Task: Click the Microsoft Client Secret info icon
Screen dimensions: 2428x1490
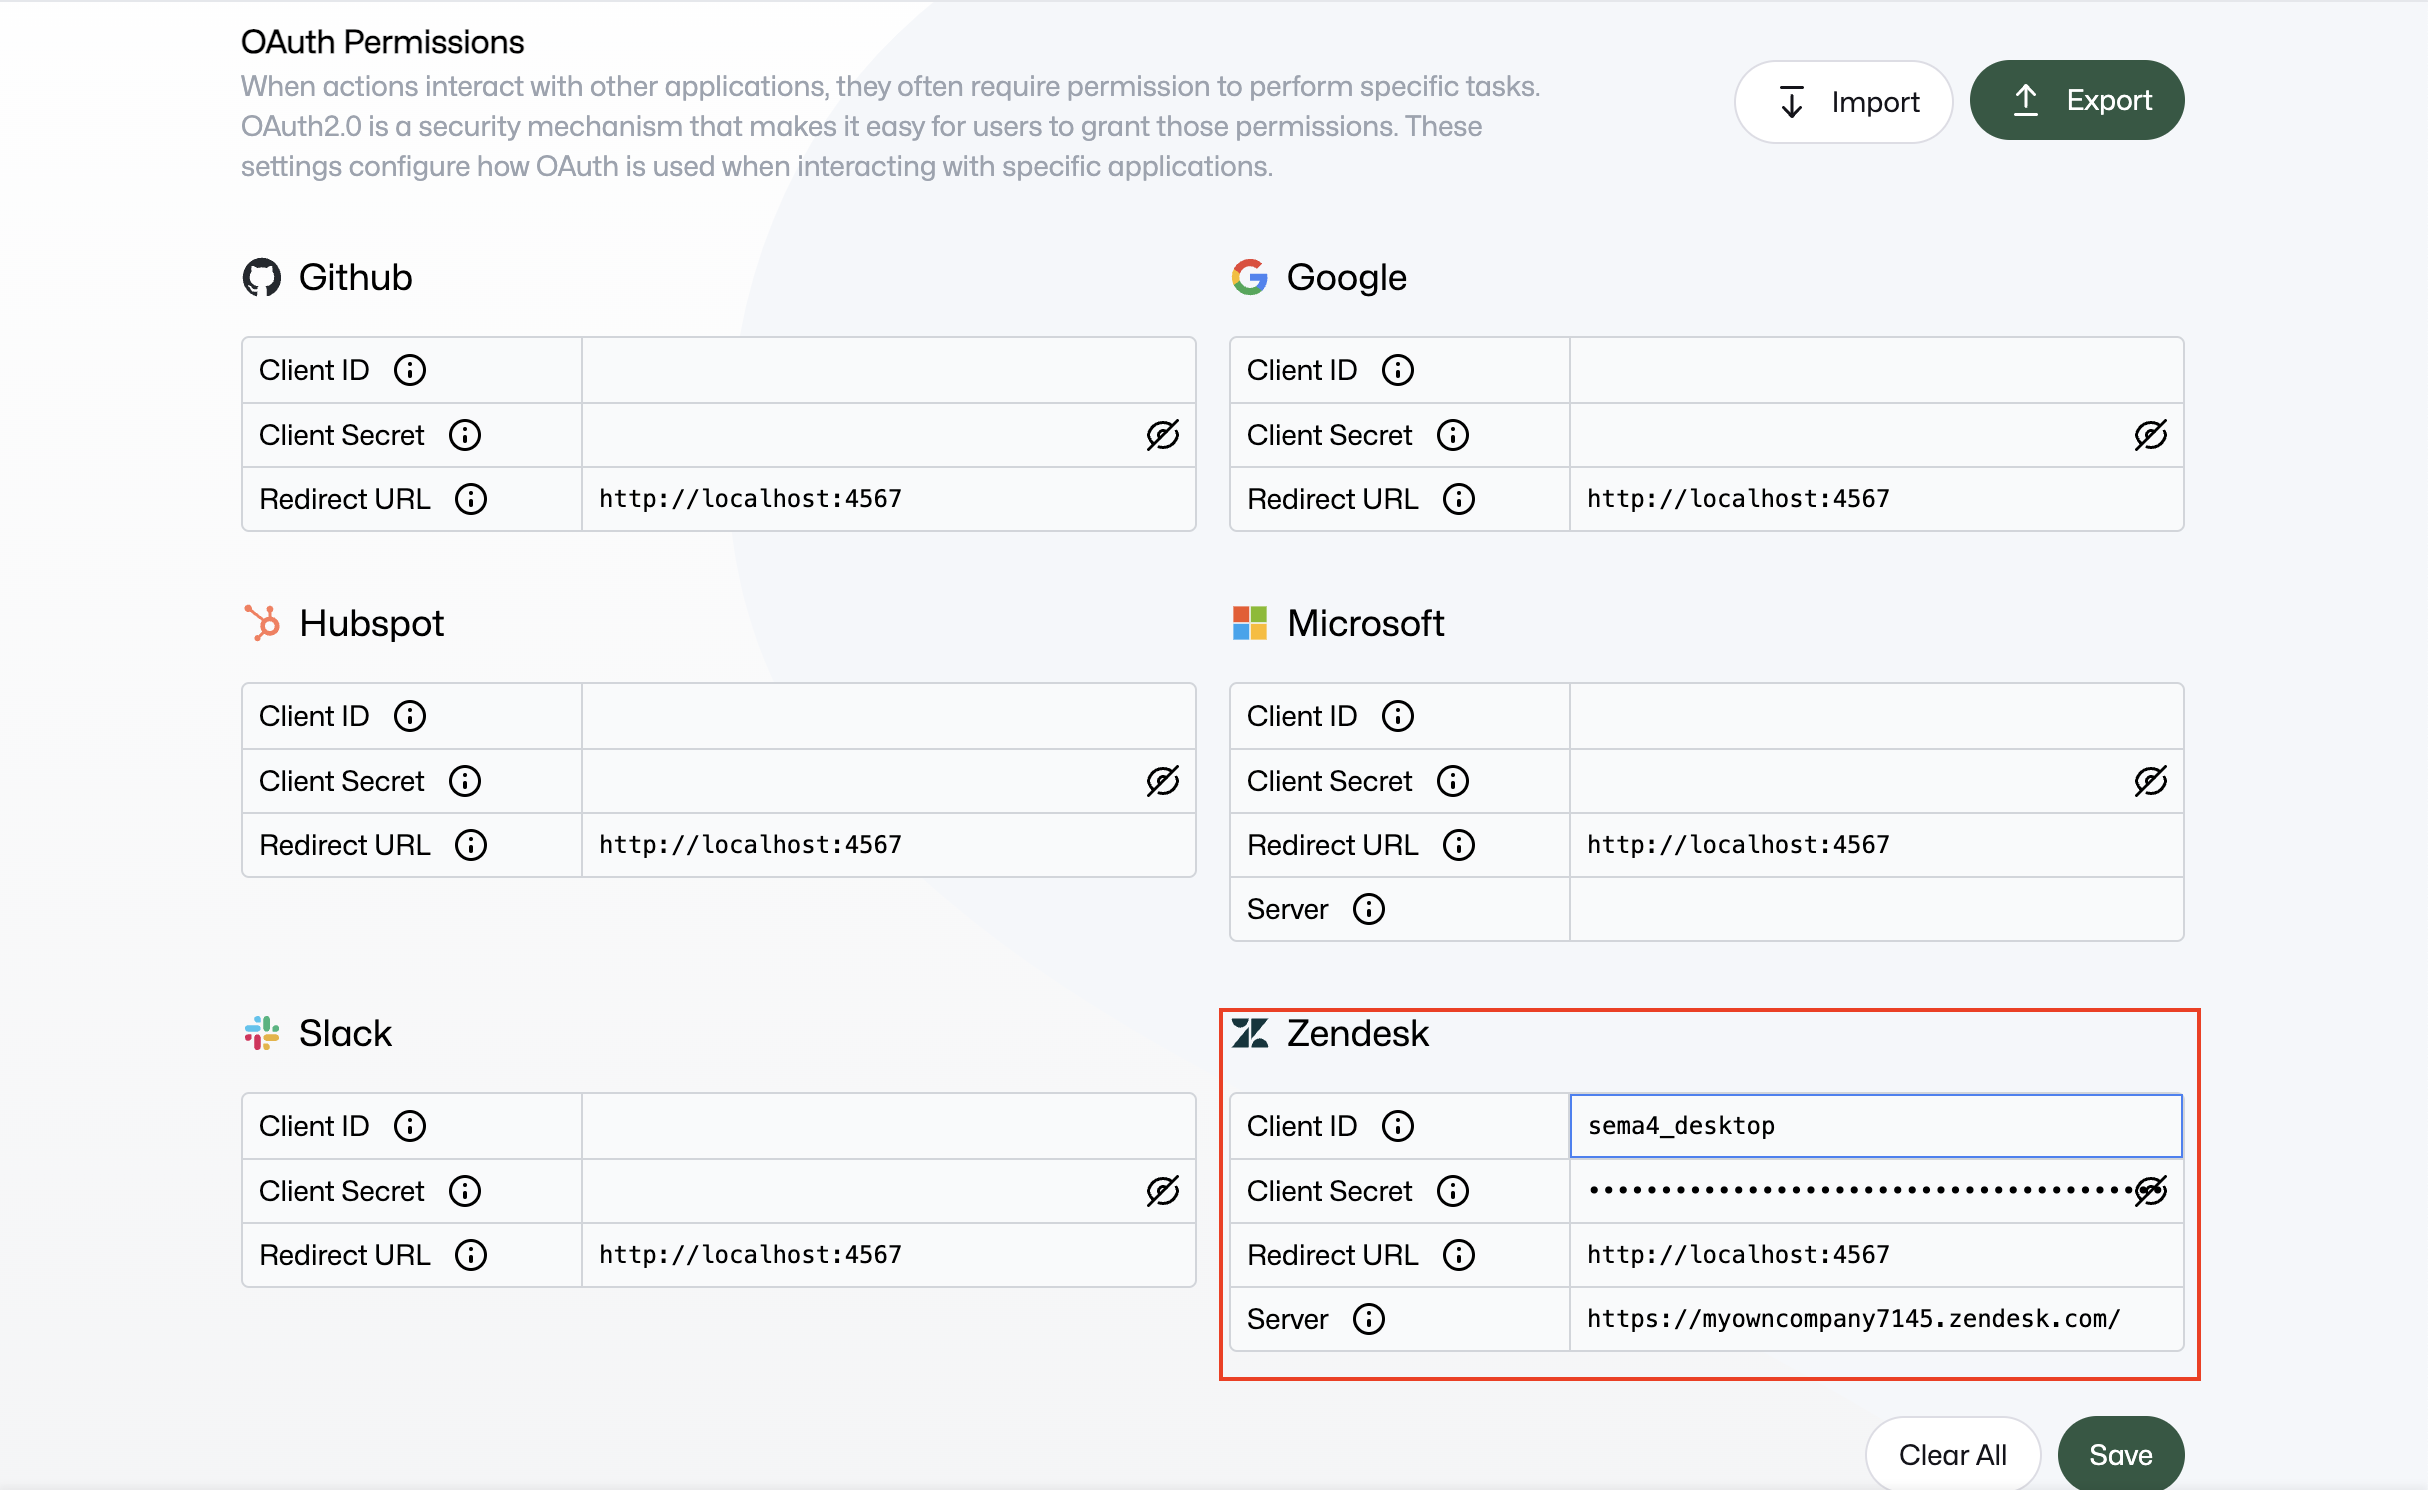Action: pos(1453,781)
